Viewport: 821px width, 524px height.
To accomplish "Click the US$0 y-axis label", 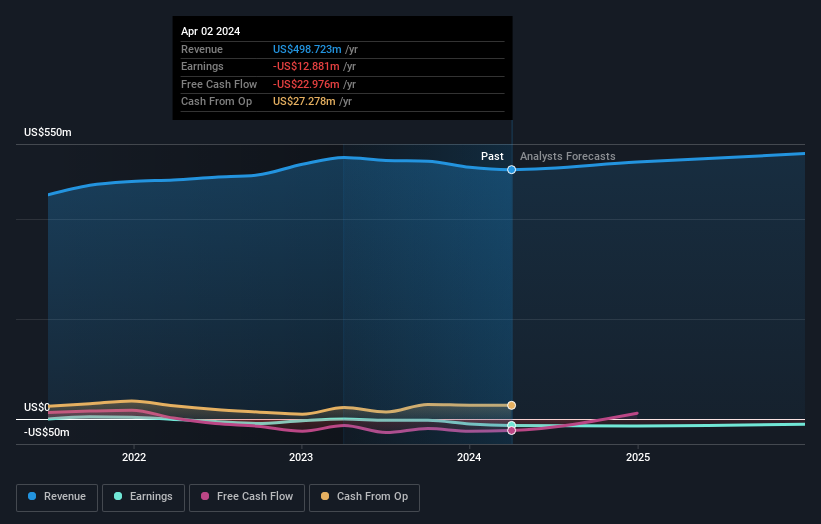I will (37, 407).
